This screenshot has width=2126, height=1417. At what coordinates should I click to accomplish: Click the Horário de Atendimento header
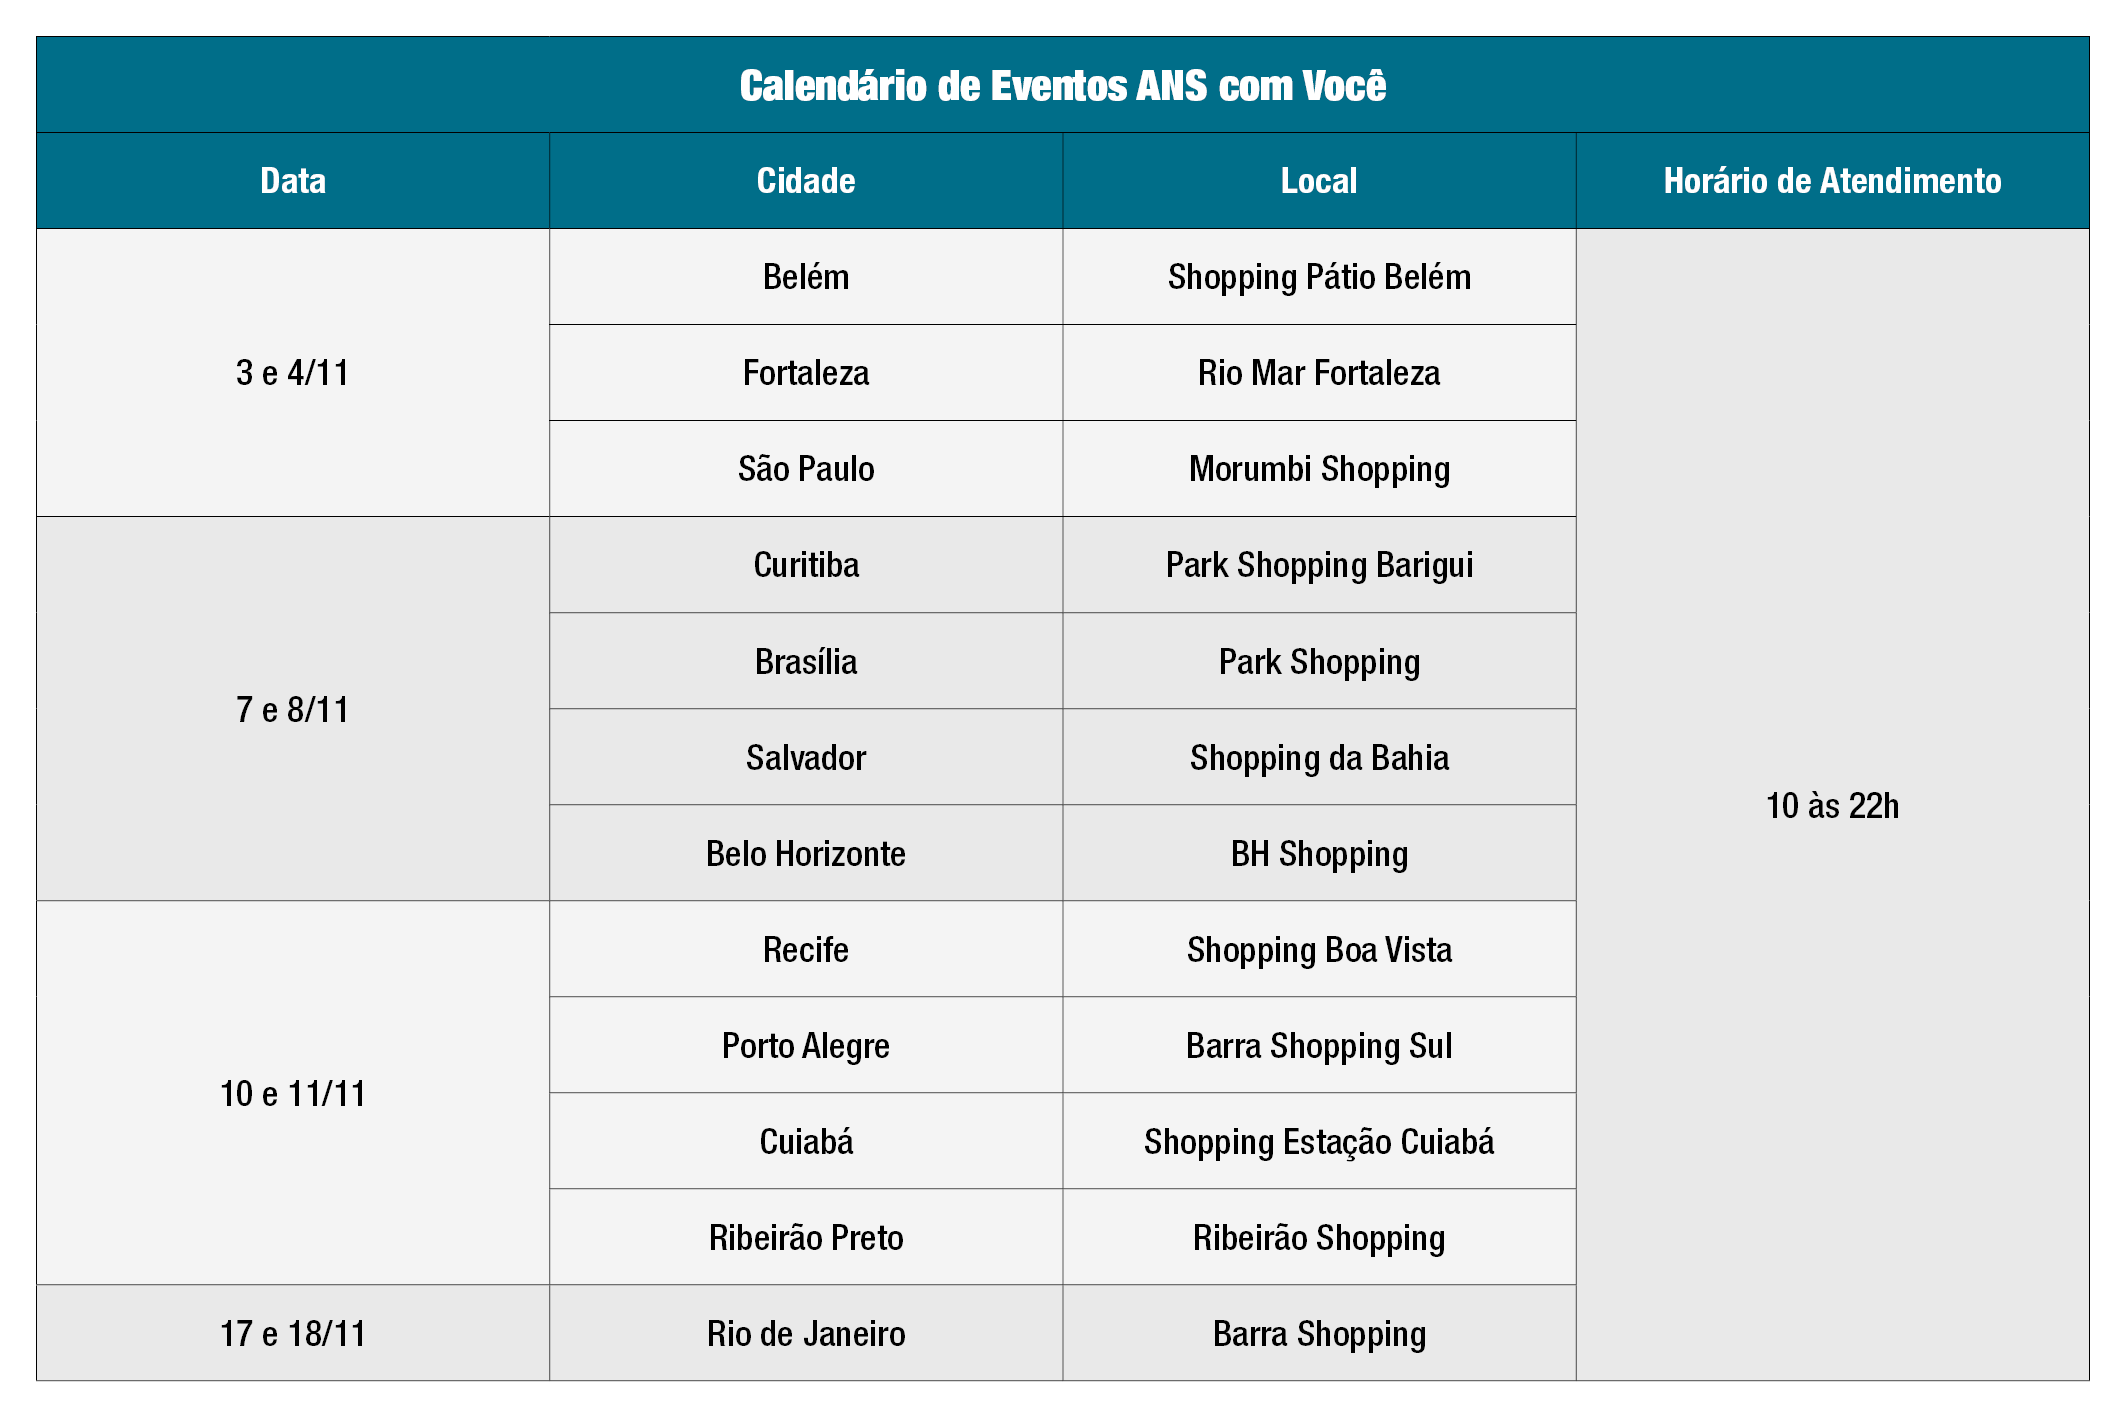click(x=1832, y=181)
